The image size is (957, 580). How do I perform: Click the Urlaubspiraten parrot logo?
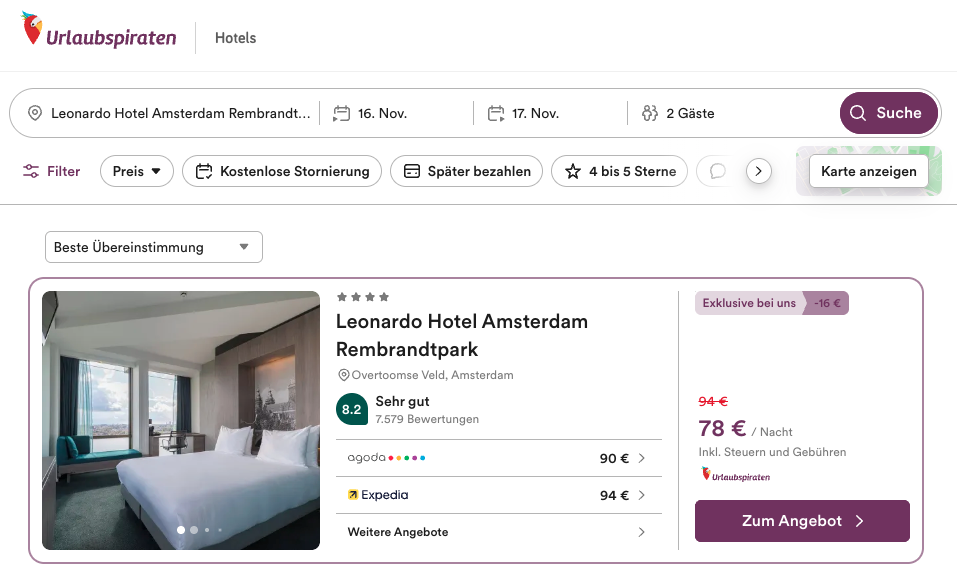click(33, 30)
